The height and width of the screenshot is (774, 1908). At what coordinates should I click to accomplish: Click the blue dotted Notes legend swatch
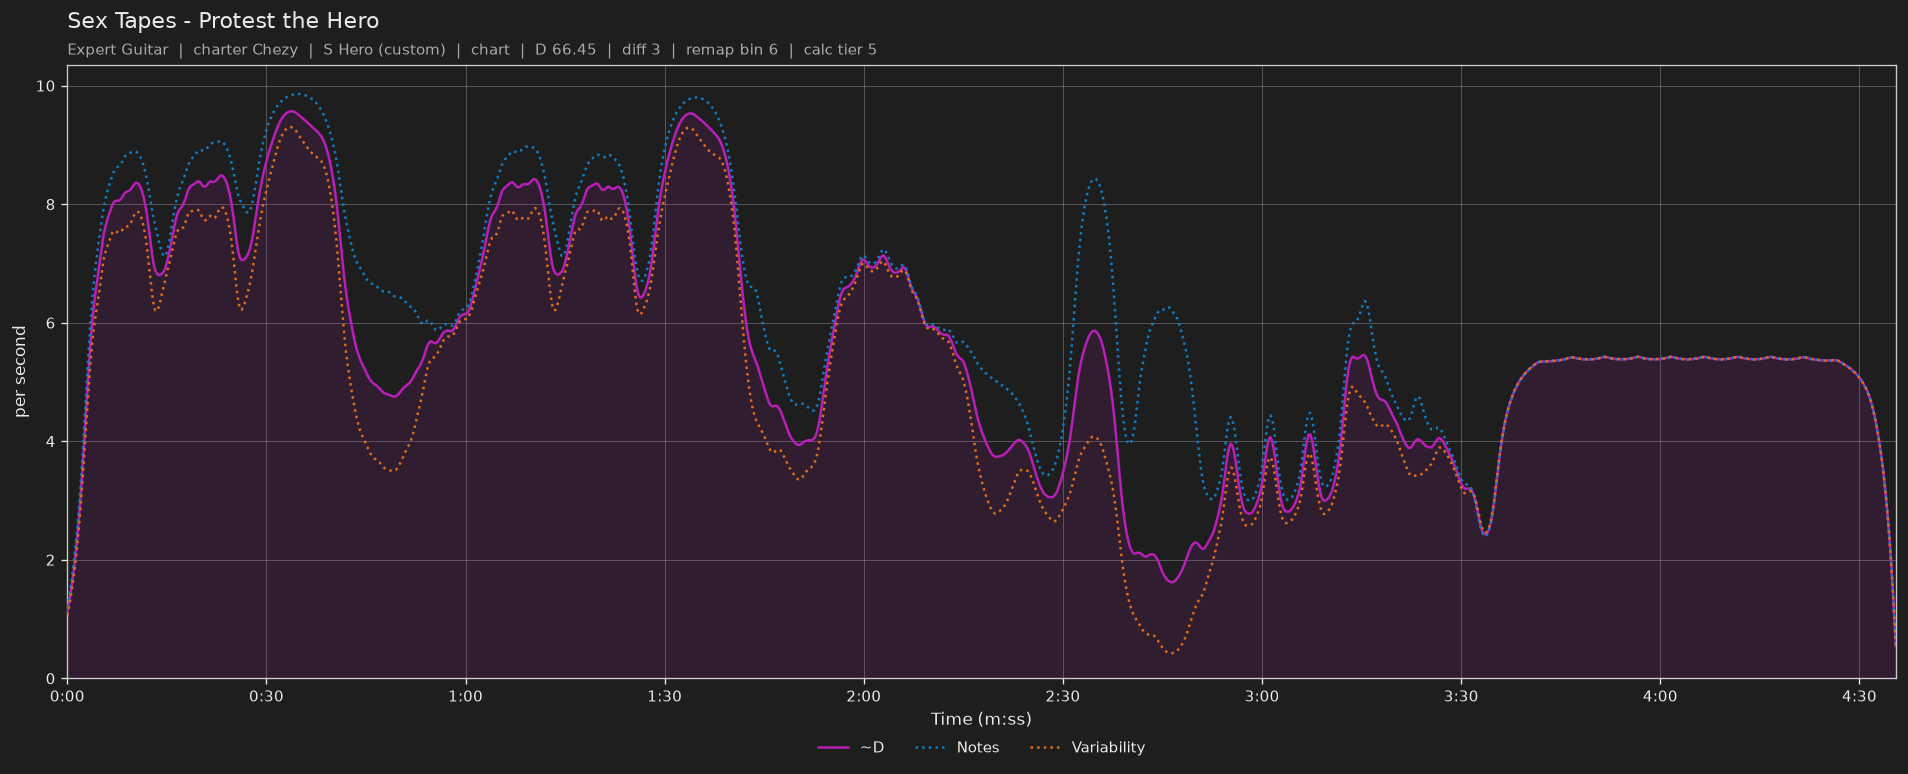coord(930,748)
